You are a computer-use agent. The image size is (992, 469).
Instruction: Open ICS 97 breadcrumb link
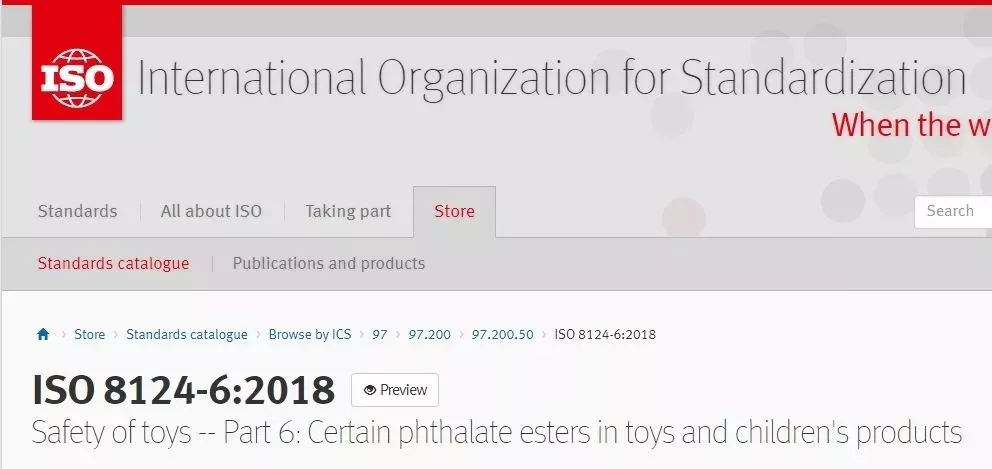[x=380, y=334]
